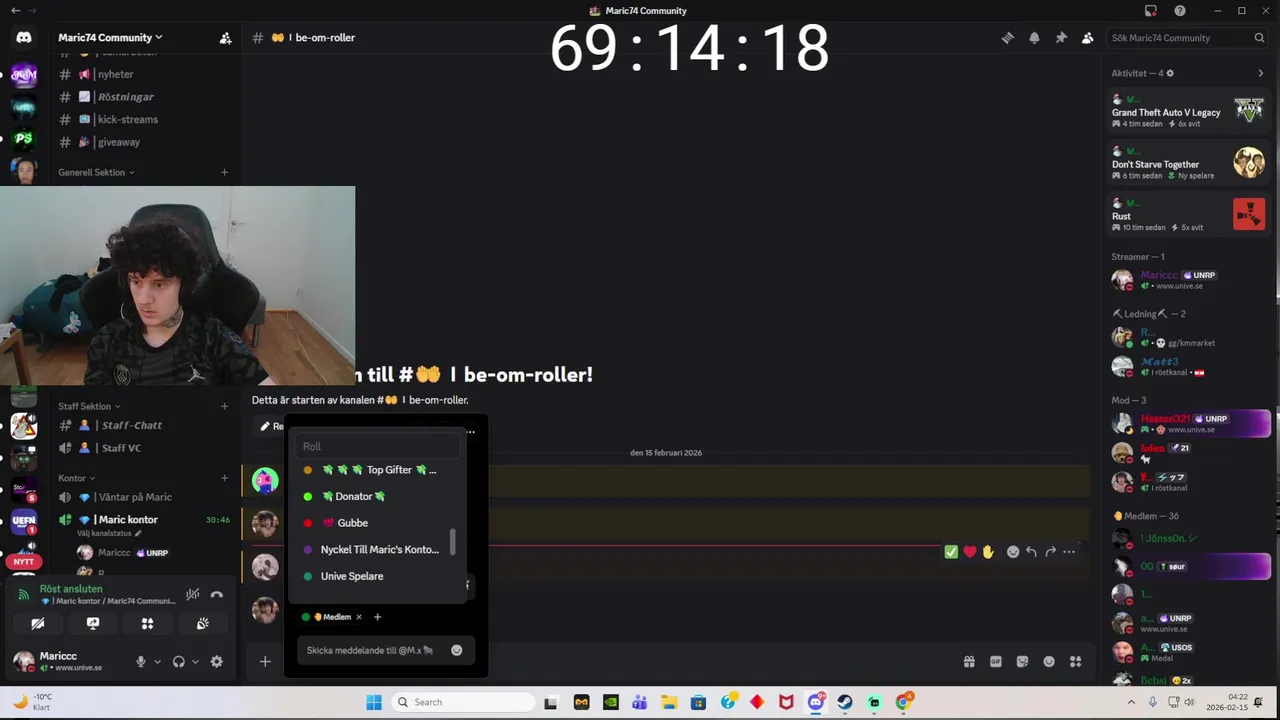React with green checkmark emoji

951,551
